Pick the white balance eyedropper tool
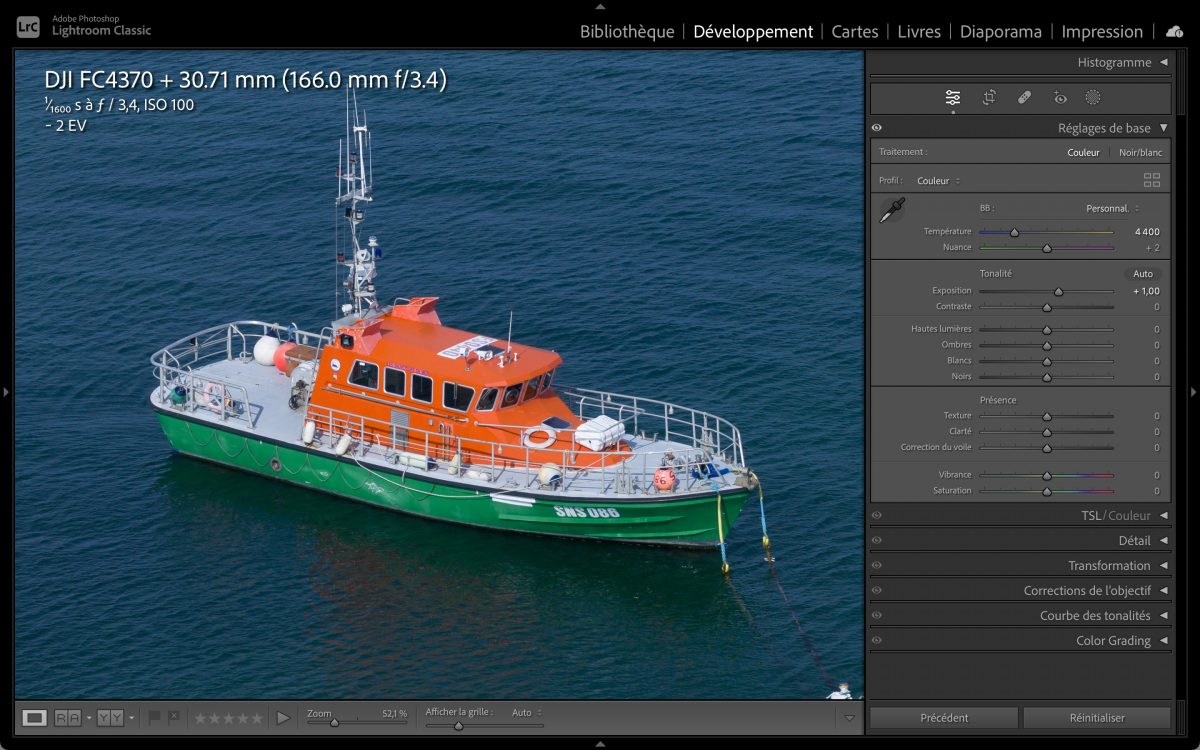Screen dimensions: 1200x750 click(891, 210)
